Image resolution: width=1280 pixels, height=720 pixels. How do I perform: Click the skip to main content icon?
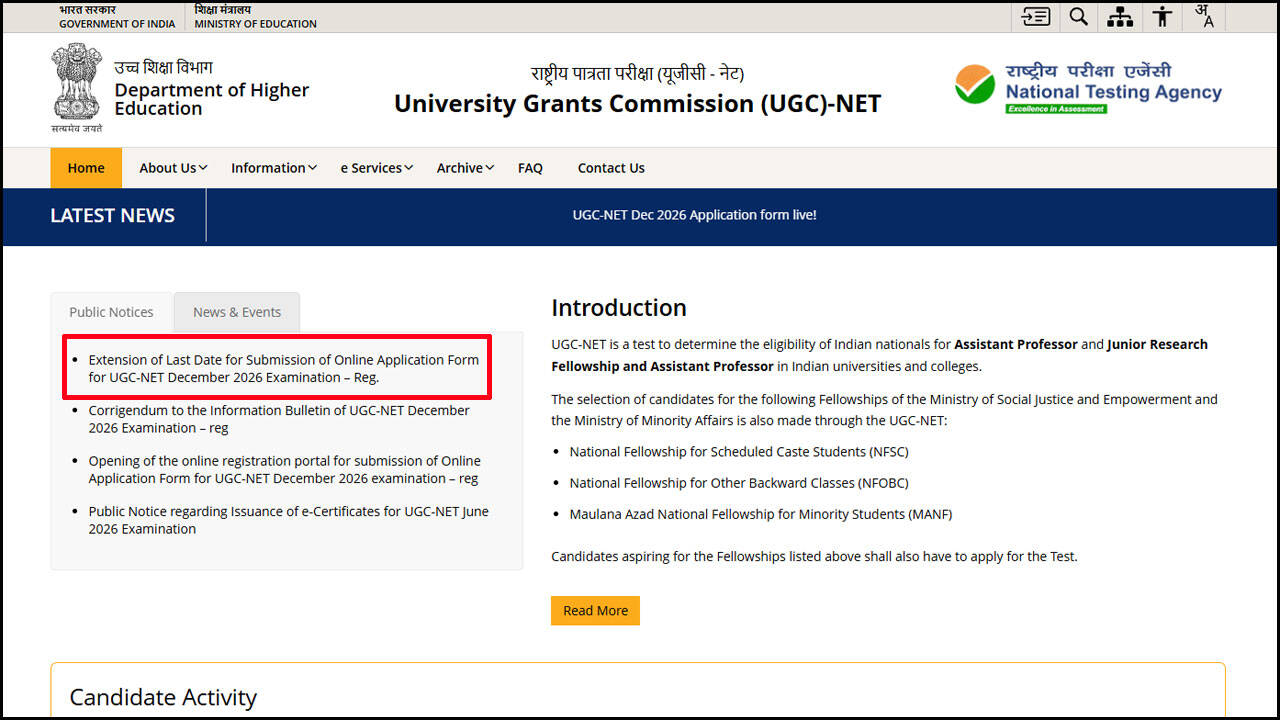(1035, 16)
